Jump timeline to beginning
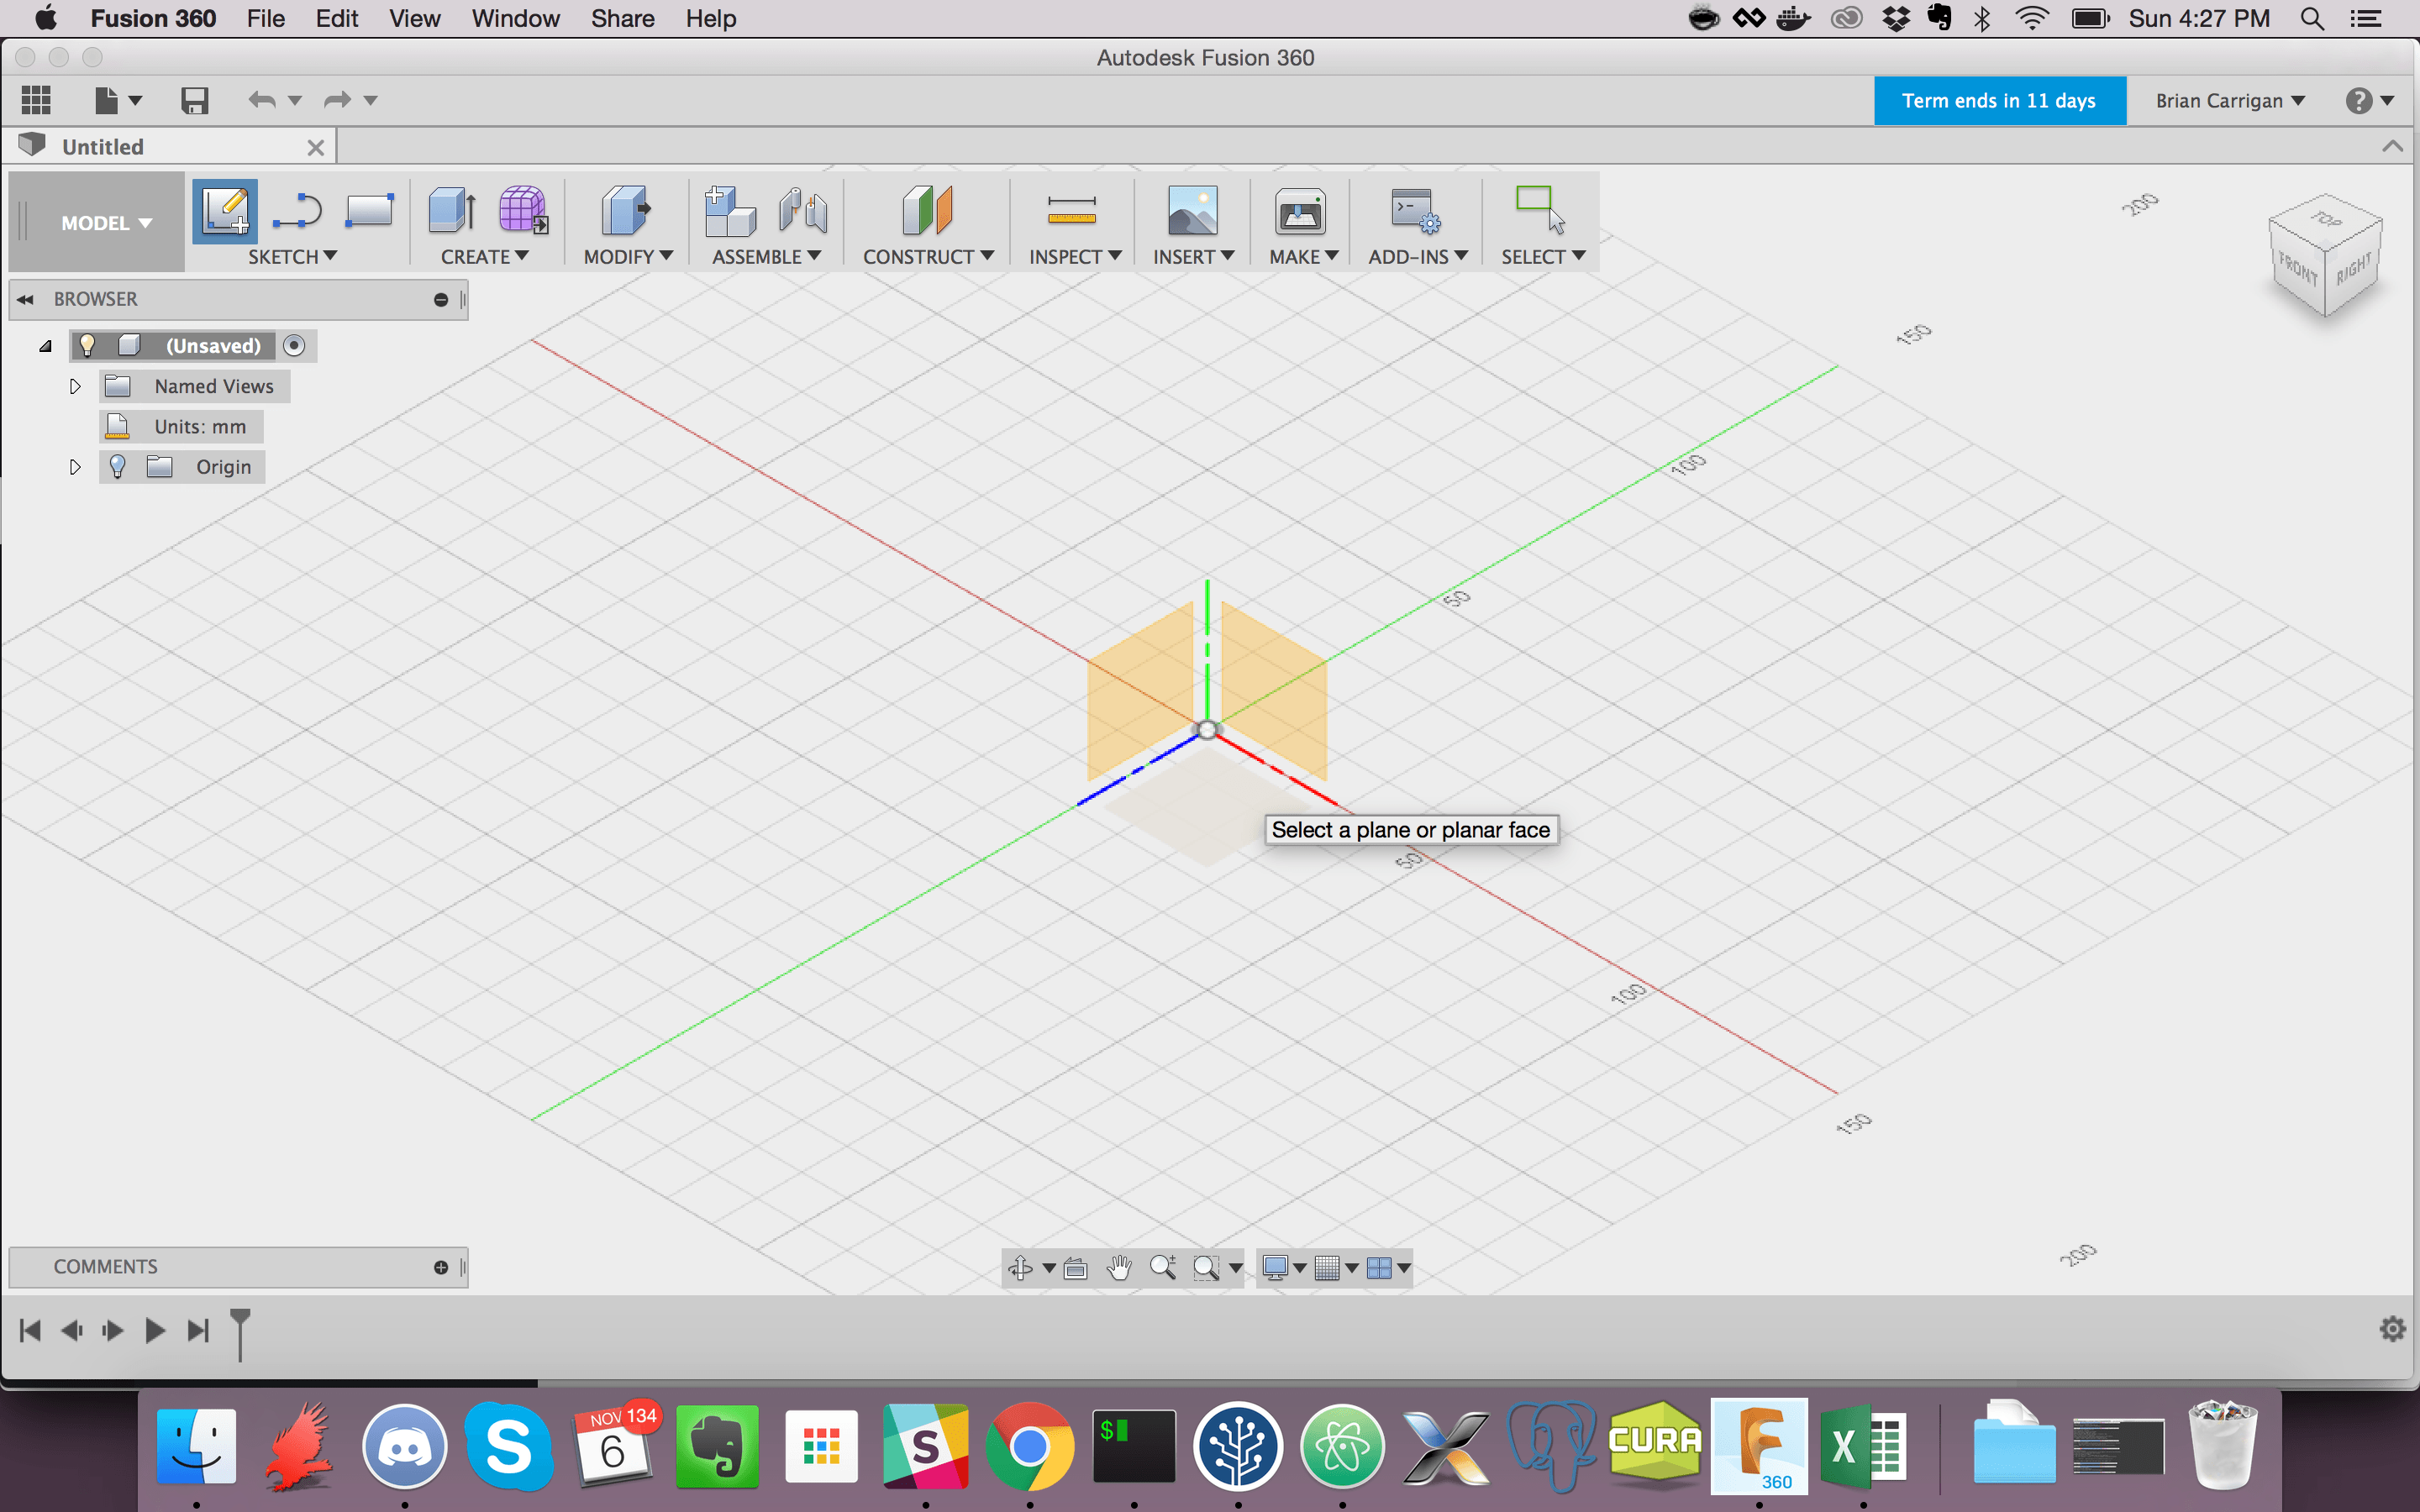2420x1512 pixels. 30,1330
